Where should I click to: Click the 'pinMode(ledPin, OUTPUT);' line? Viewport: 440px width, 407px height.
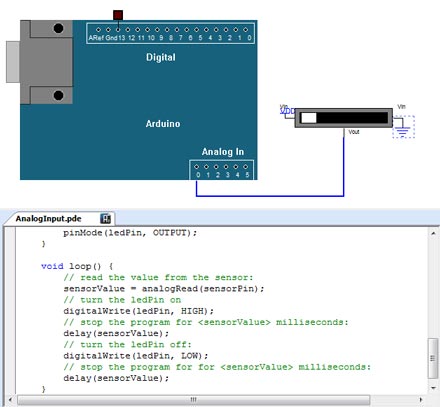[130, 233]
